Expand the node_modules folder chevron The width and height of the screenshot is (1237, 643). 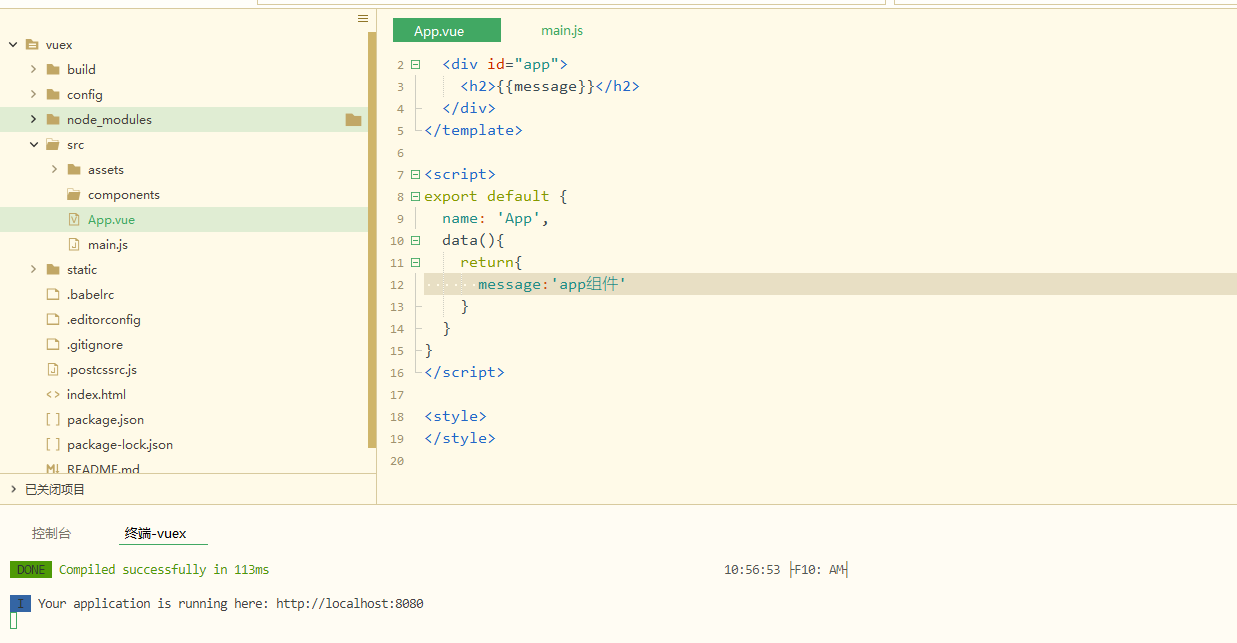[x=33, y=119]
